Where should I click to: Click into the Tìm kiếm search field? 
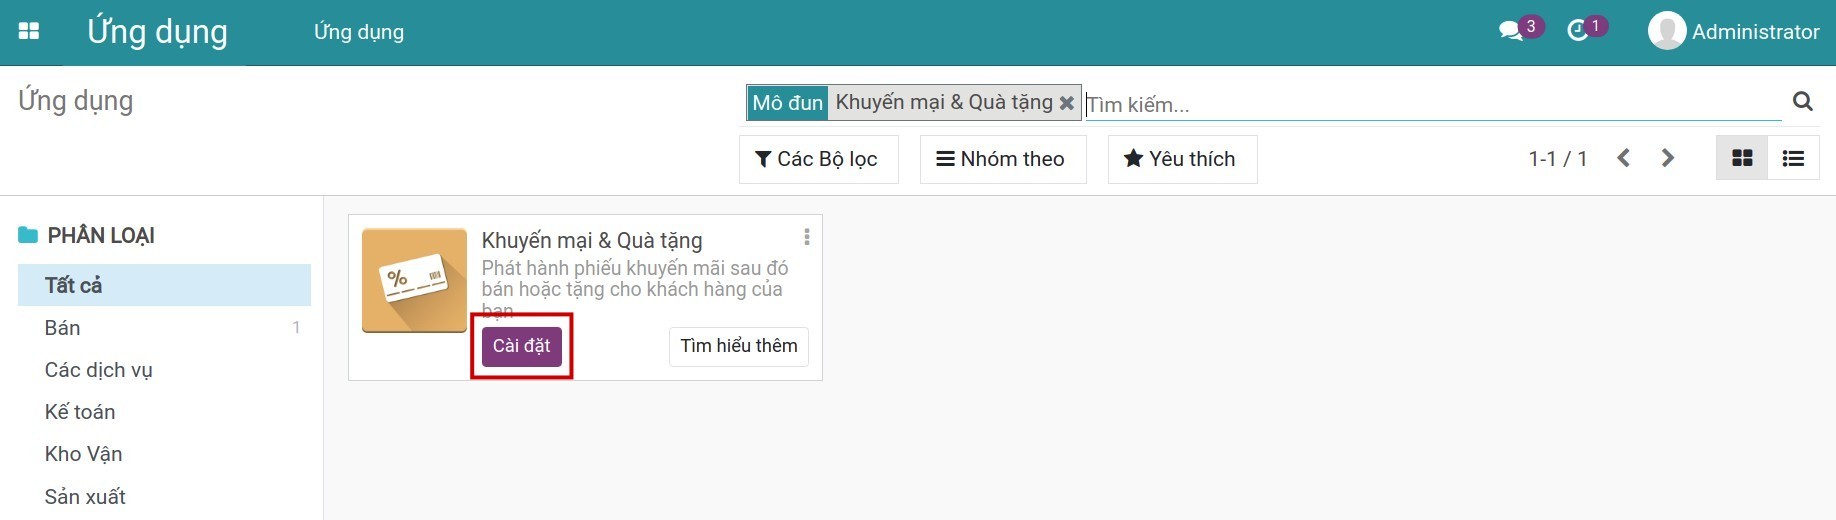tap(1433, 104)
